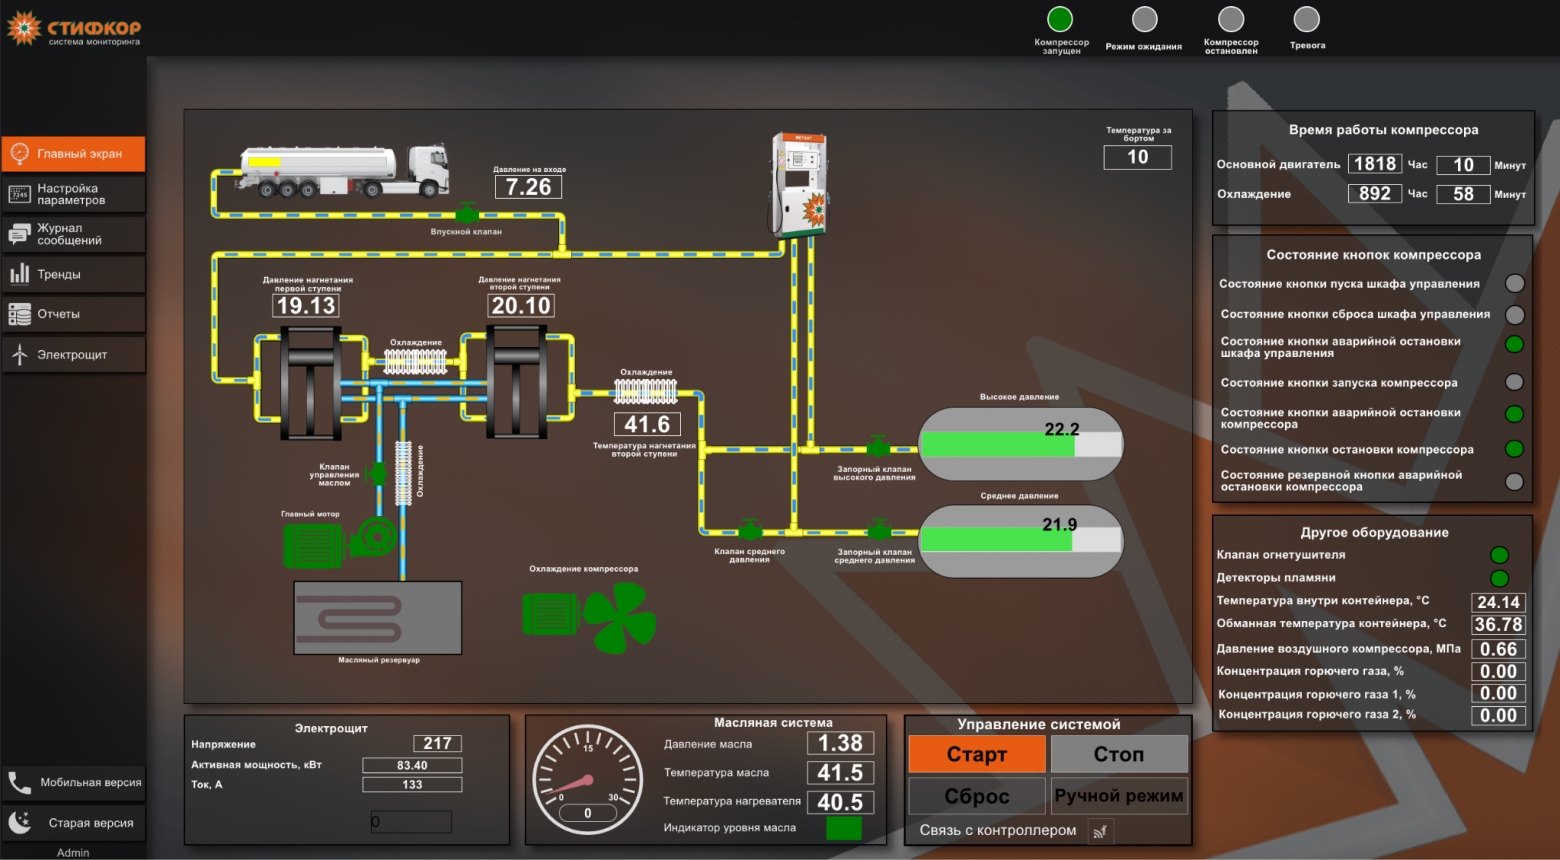
Task: Click the oil control valve icon
Action: [378, 471]
